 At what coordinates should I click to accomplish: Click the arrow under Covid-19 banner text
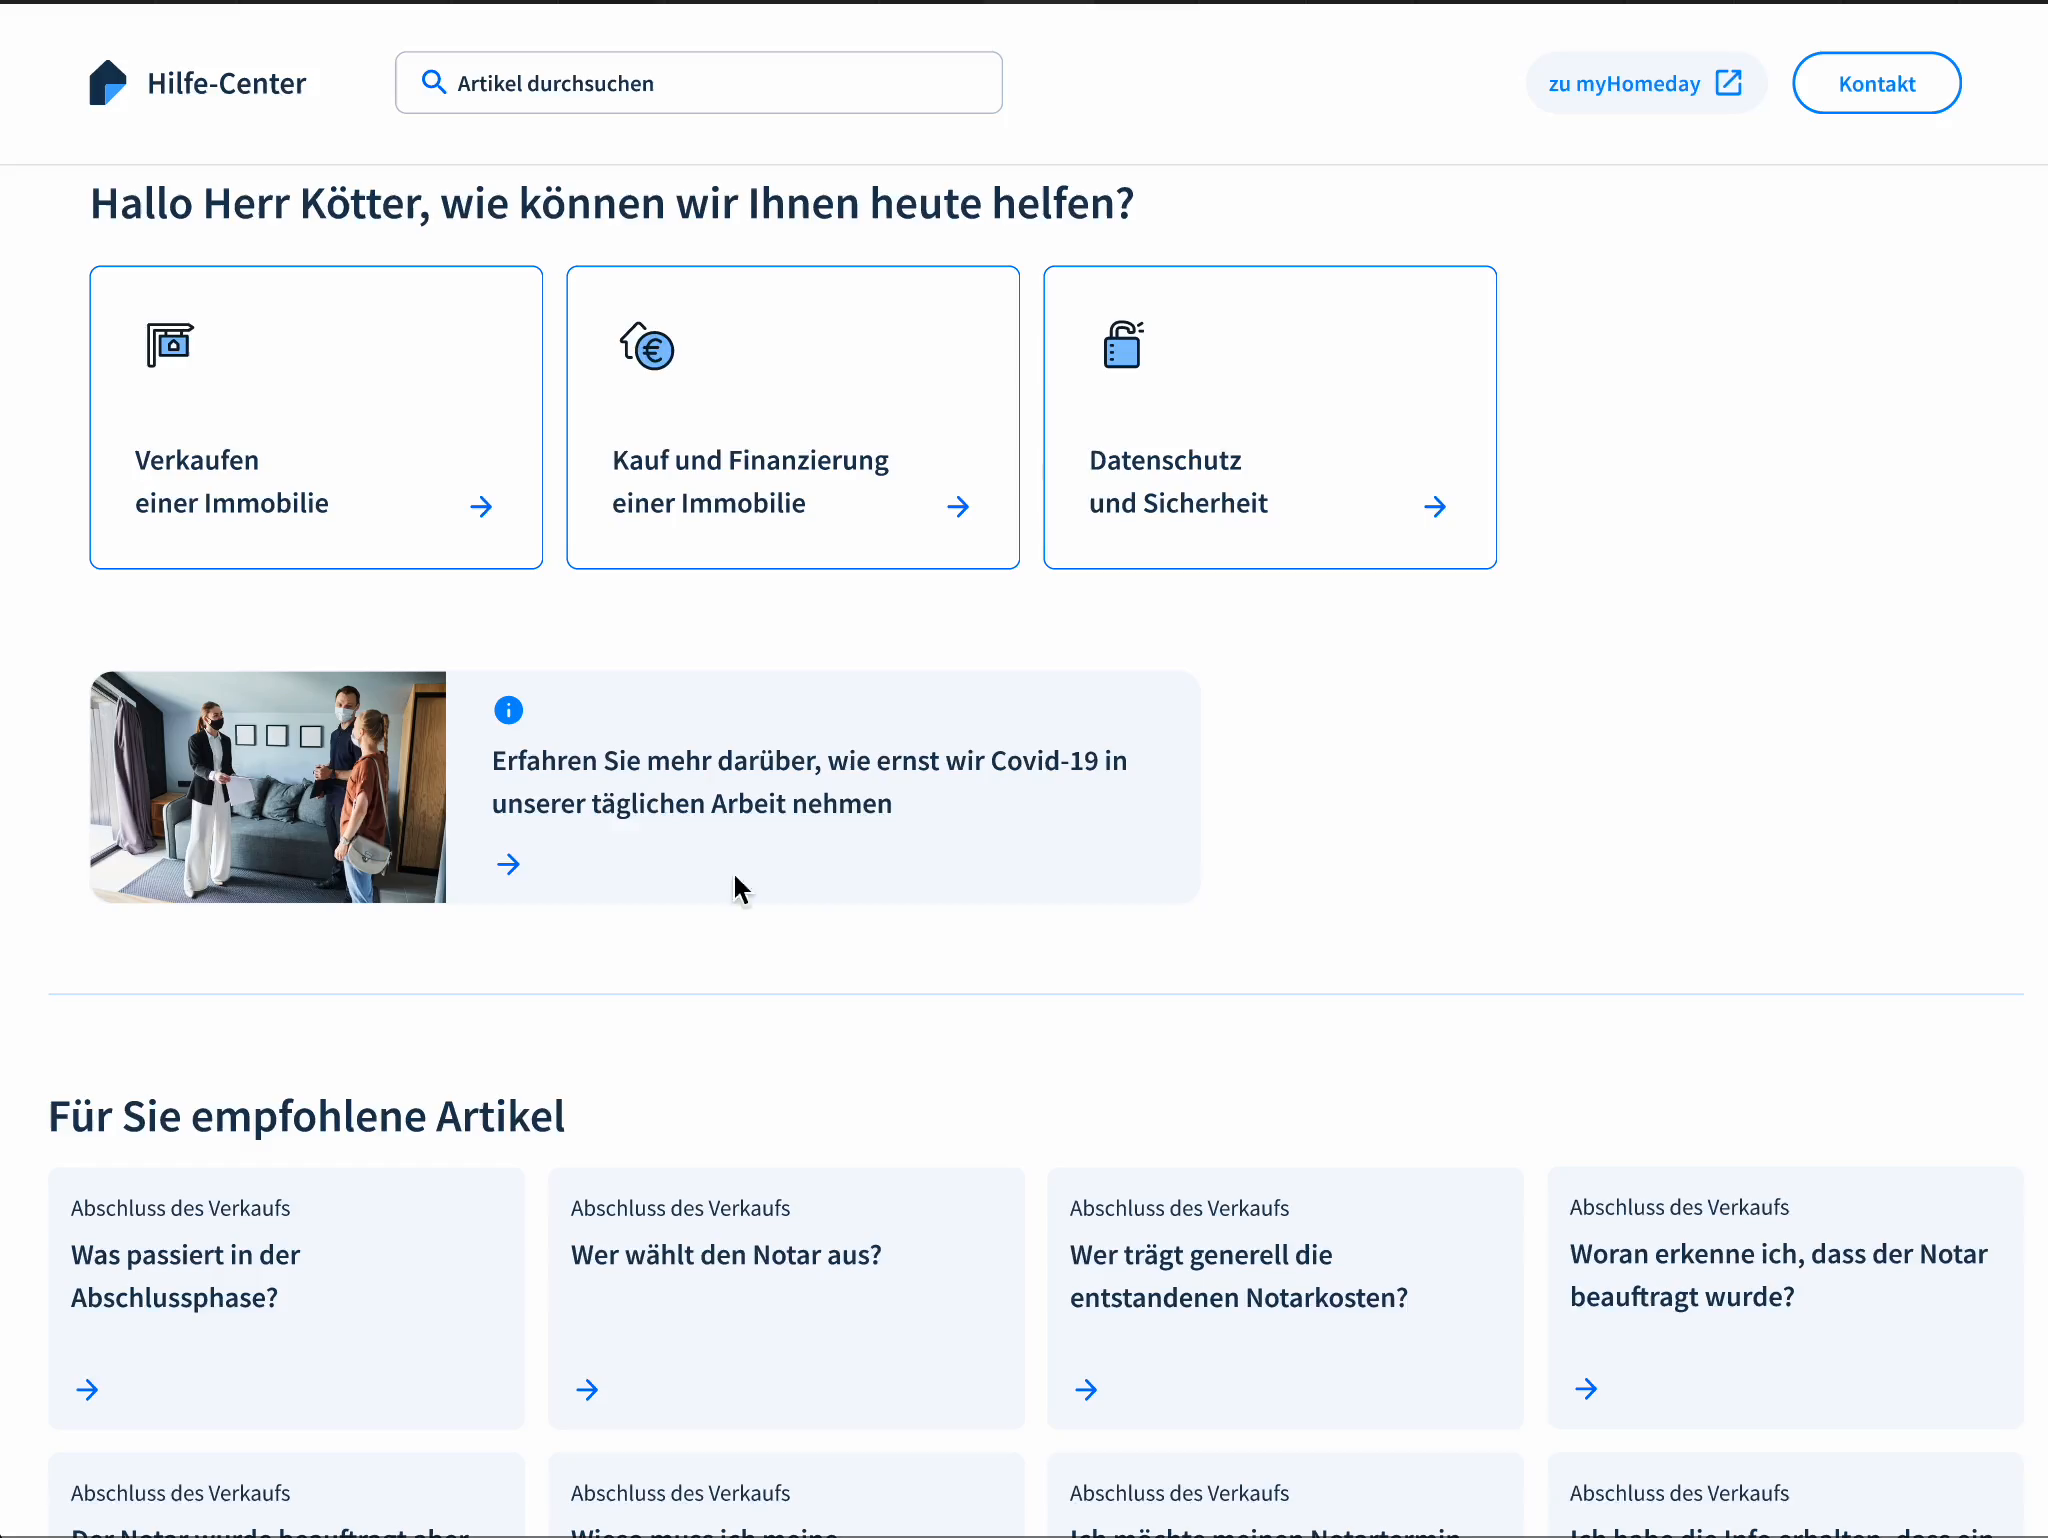click(x=508, y=864)
